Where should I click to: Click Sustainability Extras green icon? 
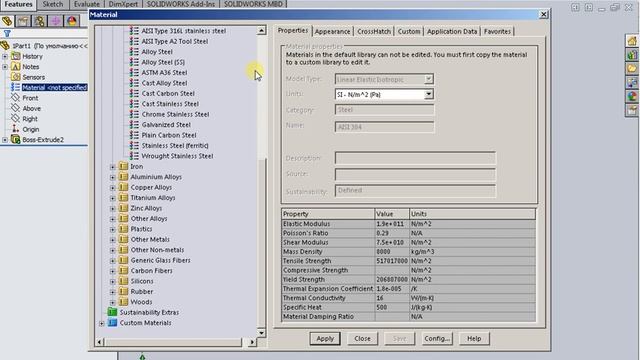(112, 312)
